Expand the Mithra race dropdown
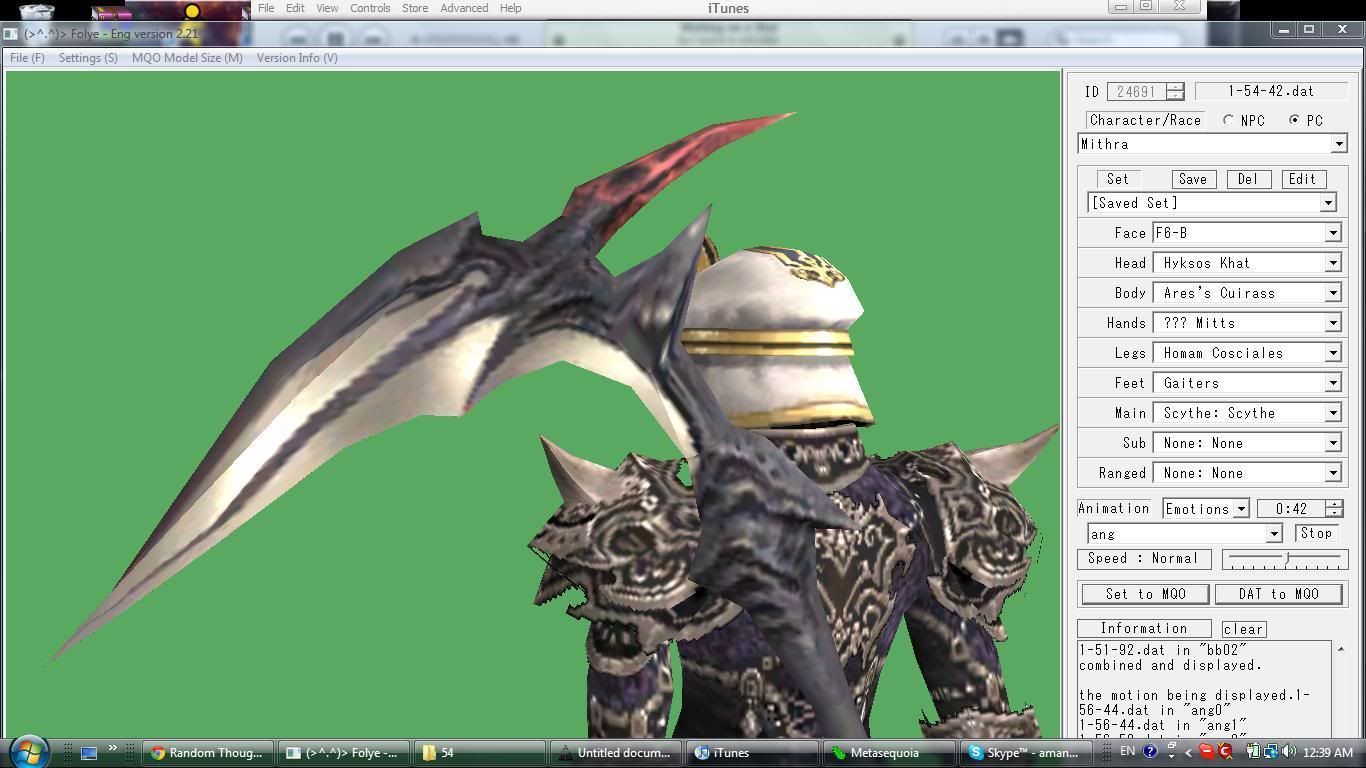Image resolution: width=1366 pixels, height=768 pixels. [1338, 145]
